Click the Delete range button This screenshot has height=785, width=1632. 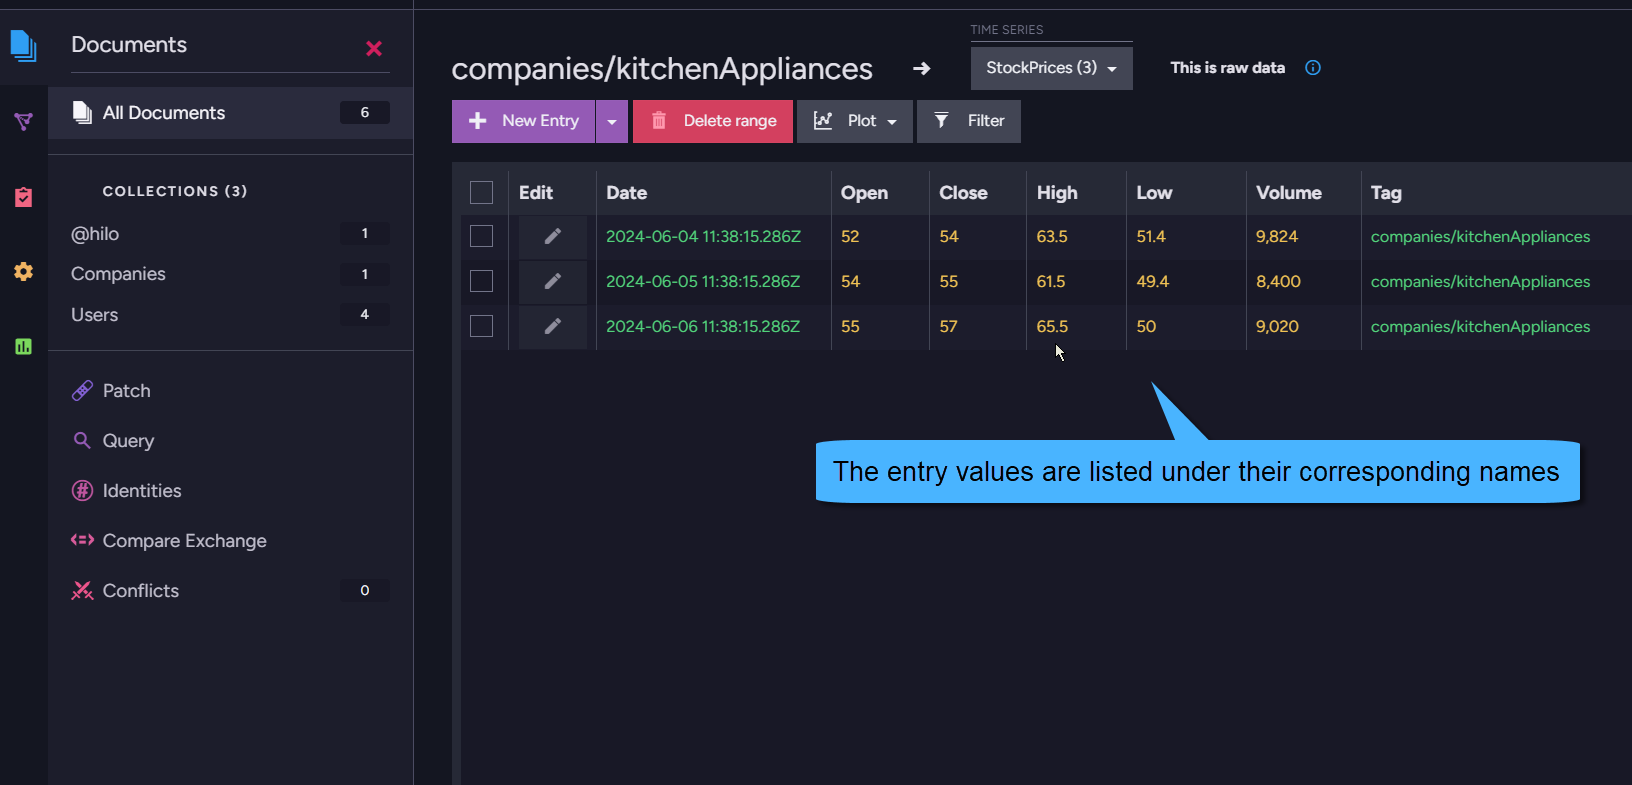[713, 121]
